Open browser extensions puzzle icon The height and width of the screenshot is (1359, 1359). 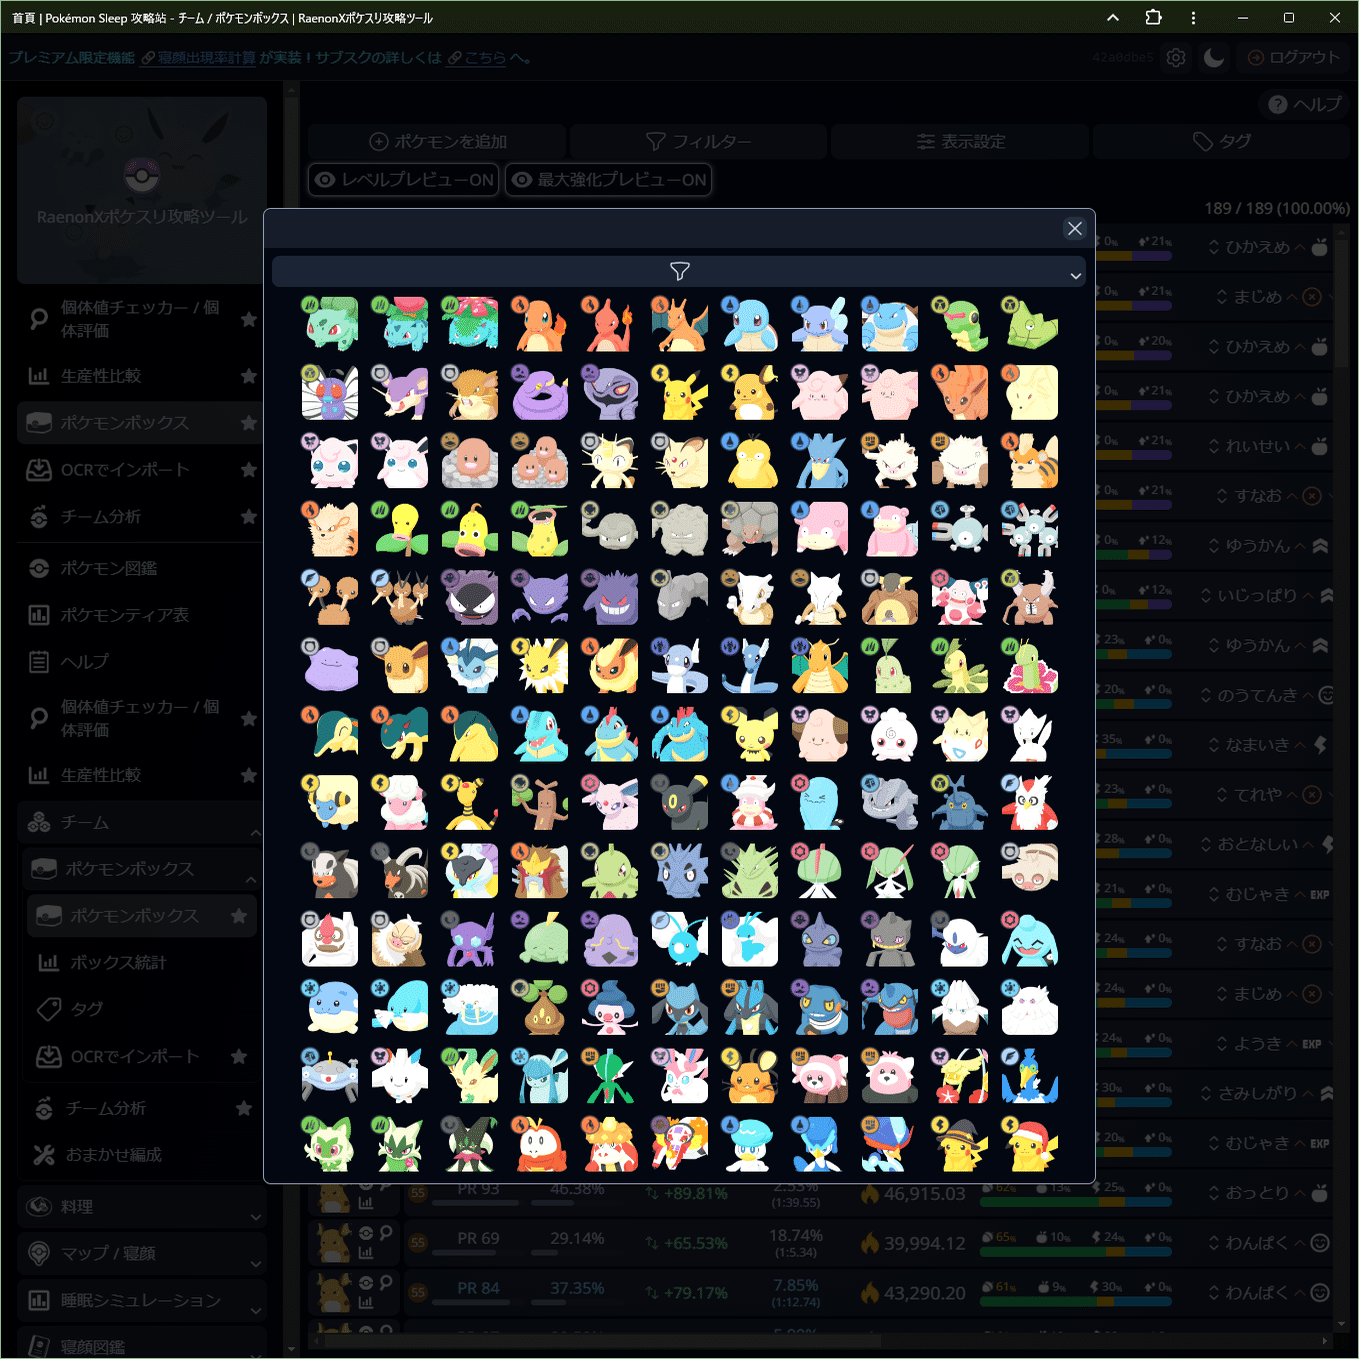[1153, 17]
